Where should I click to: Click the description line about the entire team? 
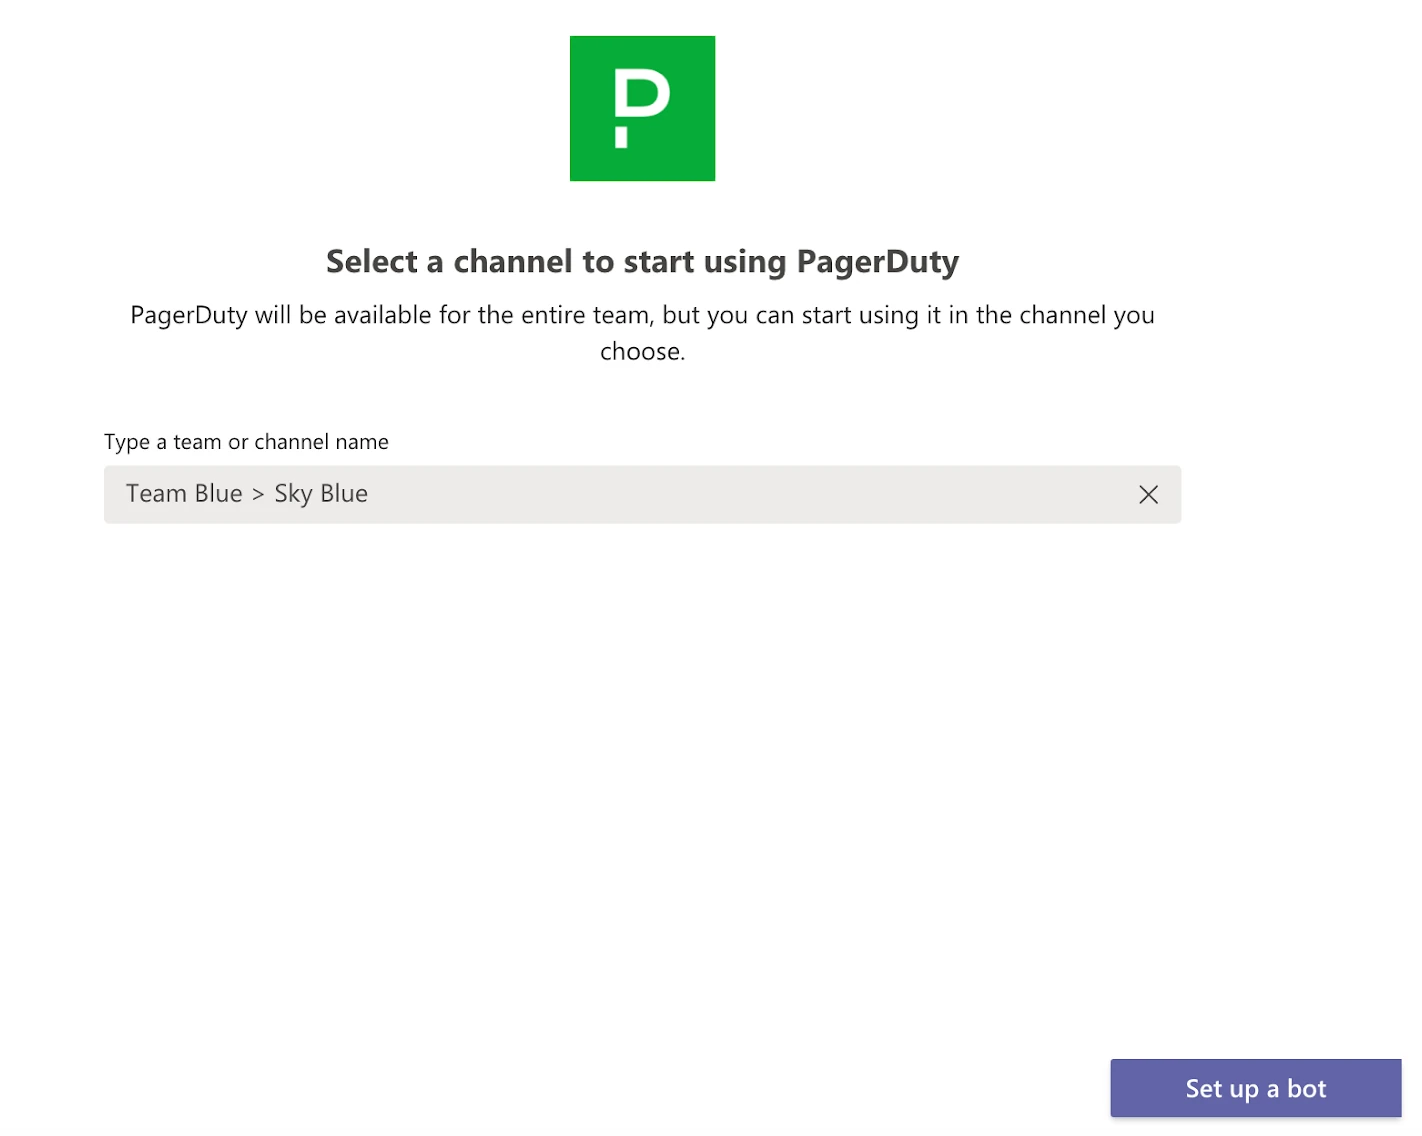(642, 315)
